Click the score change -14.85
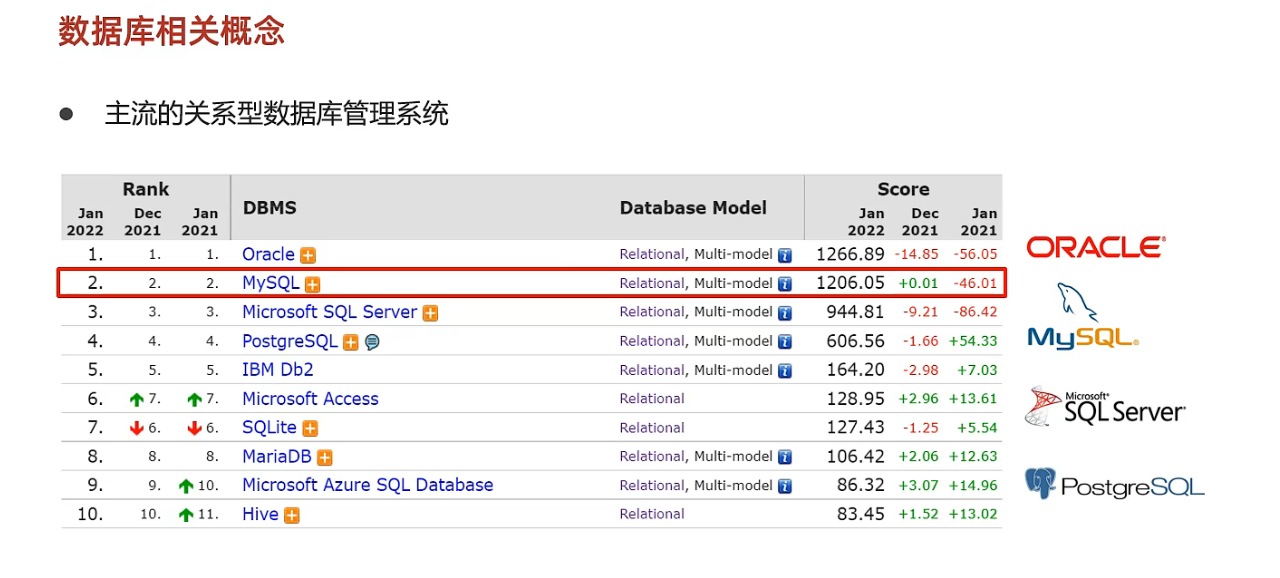The width and height of the screenshot is (1280, 578). coord(916,255)
